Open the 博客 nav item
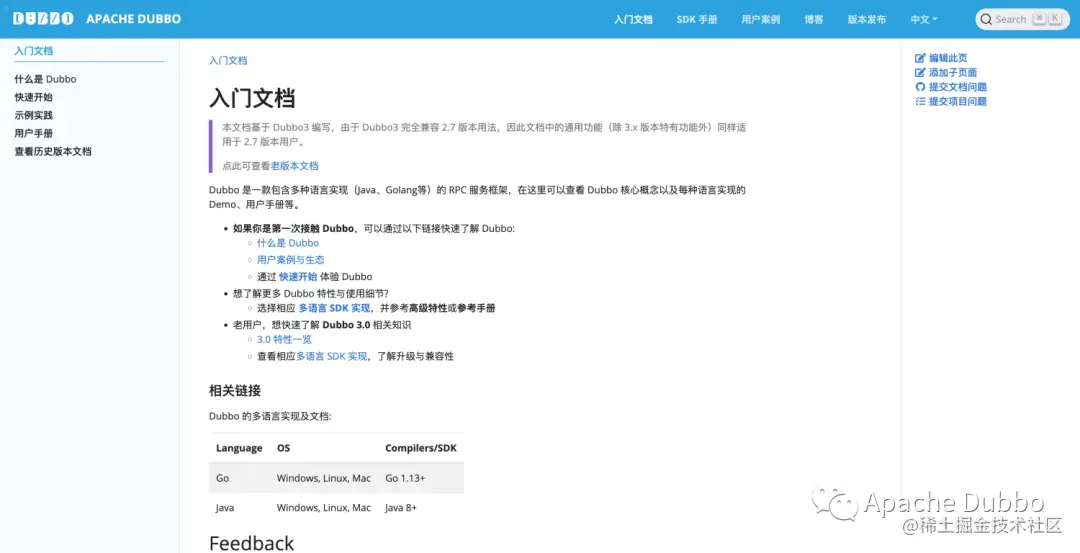Image resolution: width=1080 pixels, height=553 pixels. click(x=813, y=19)
